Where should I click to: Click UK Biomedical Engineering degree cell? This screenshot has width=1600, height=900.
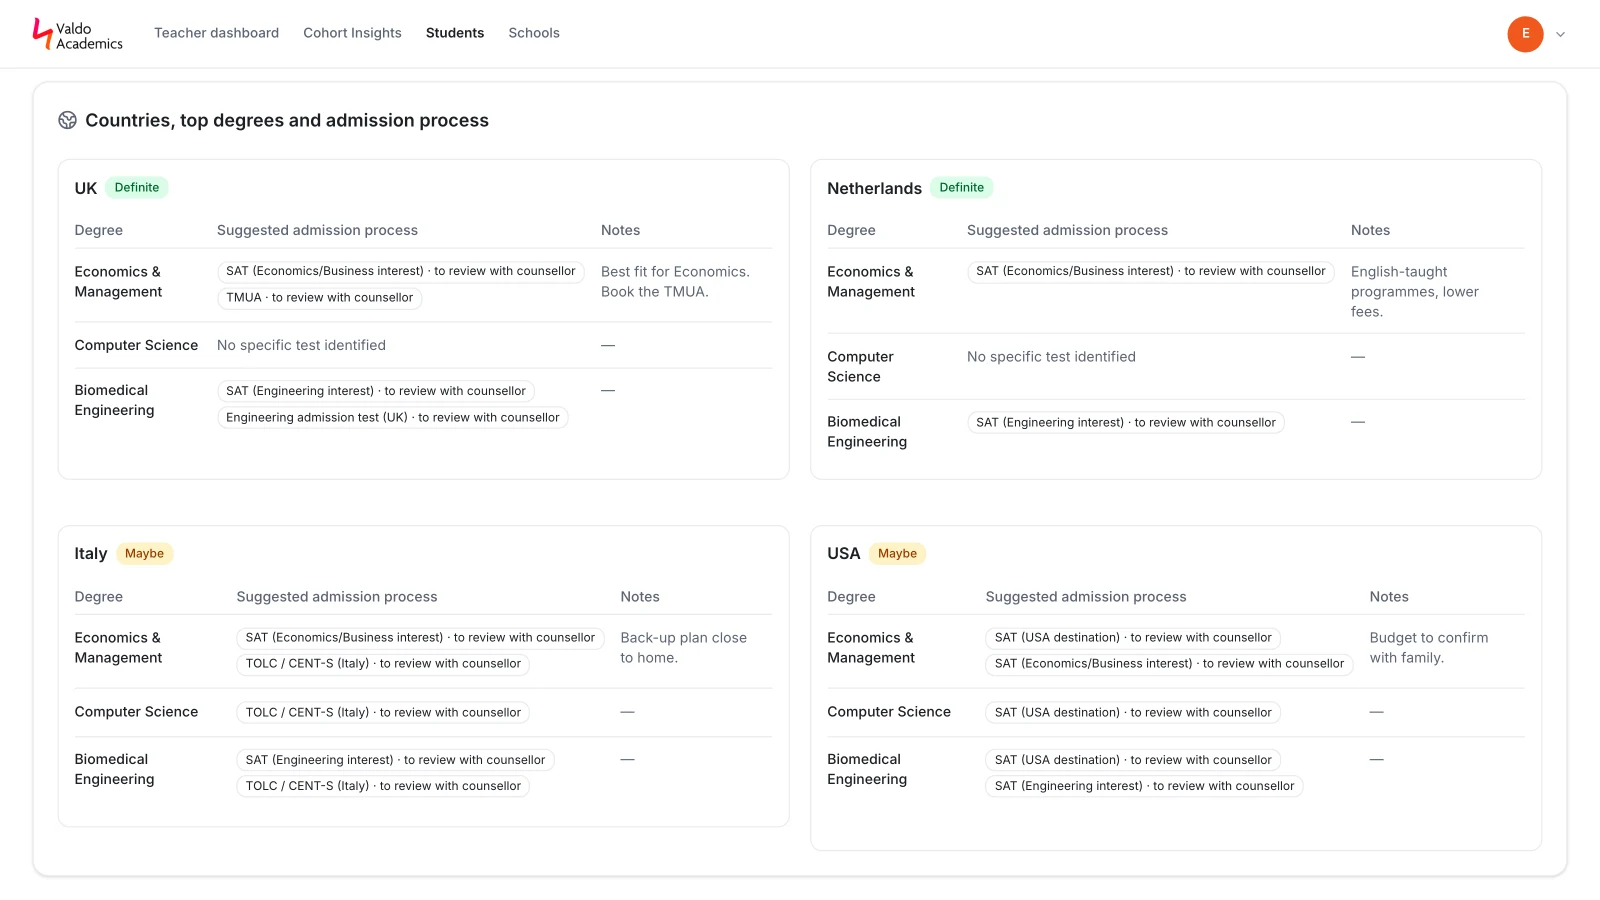(114, 401)
